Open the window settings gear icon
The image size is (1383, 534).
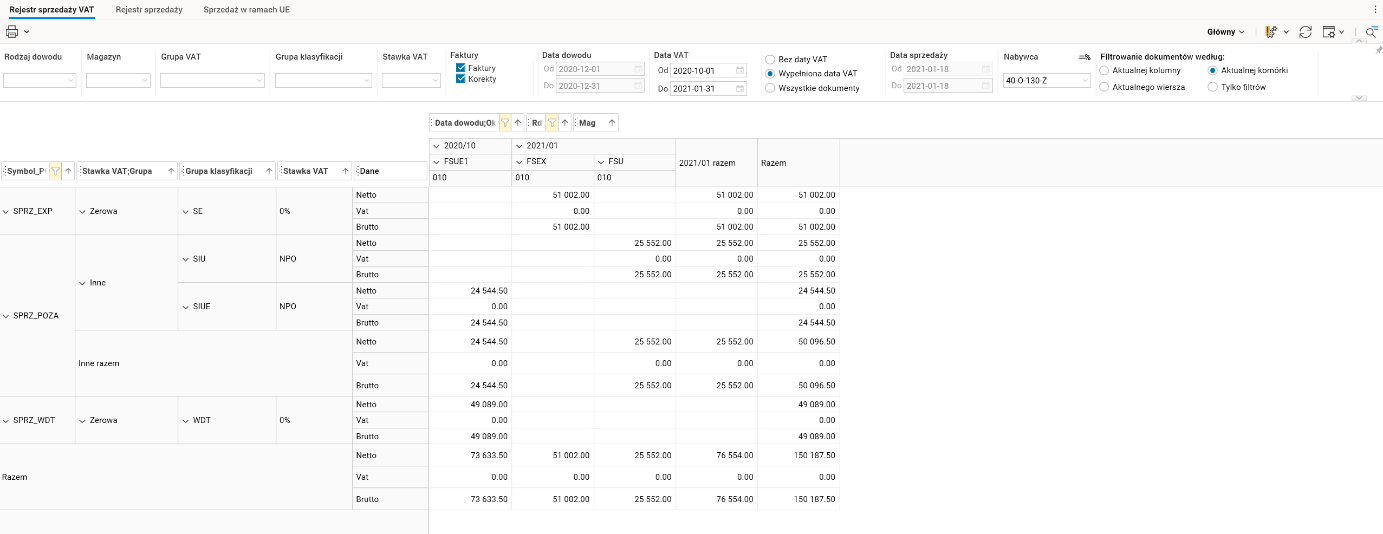[x=1329, y=32]
